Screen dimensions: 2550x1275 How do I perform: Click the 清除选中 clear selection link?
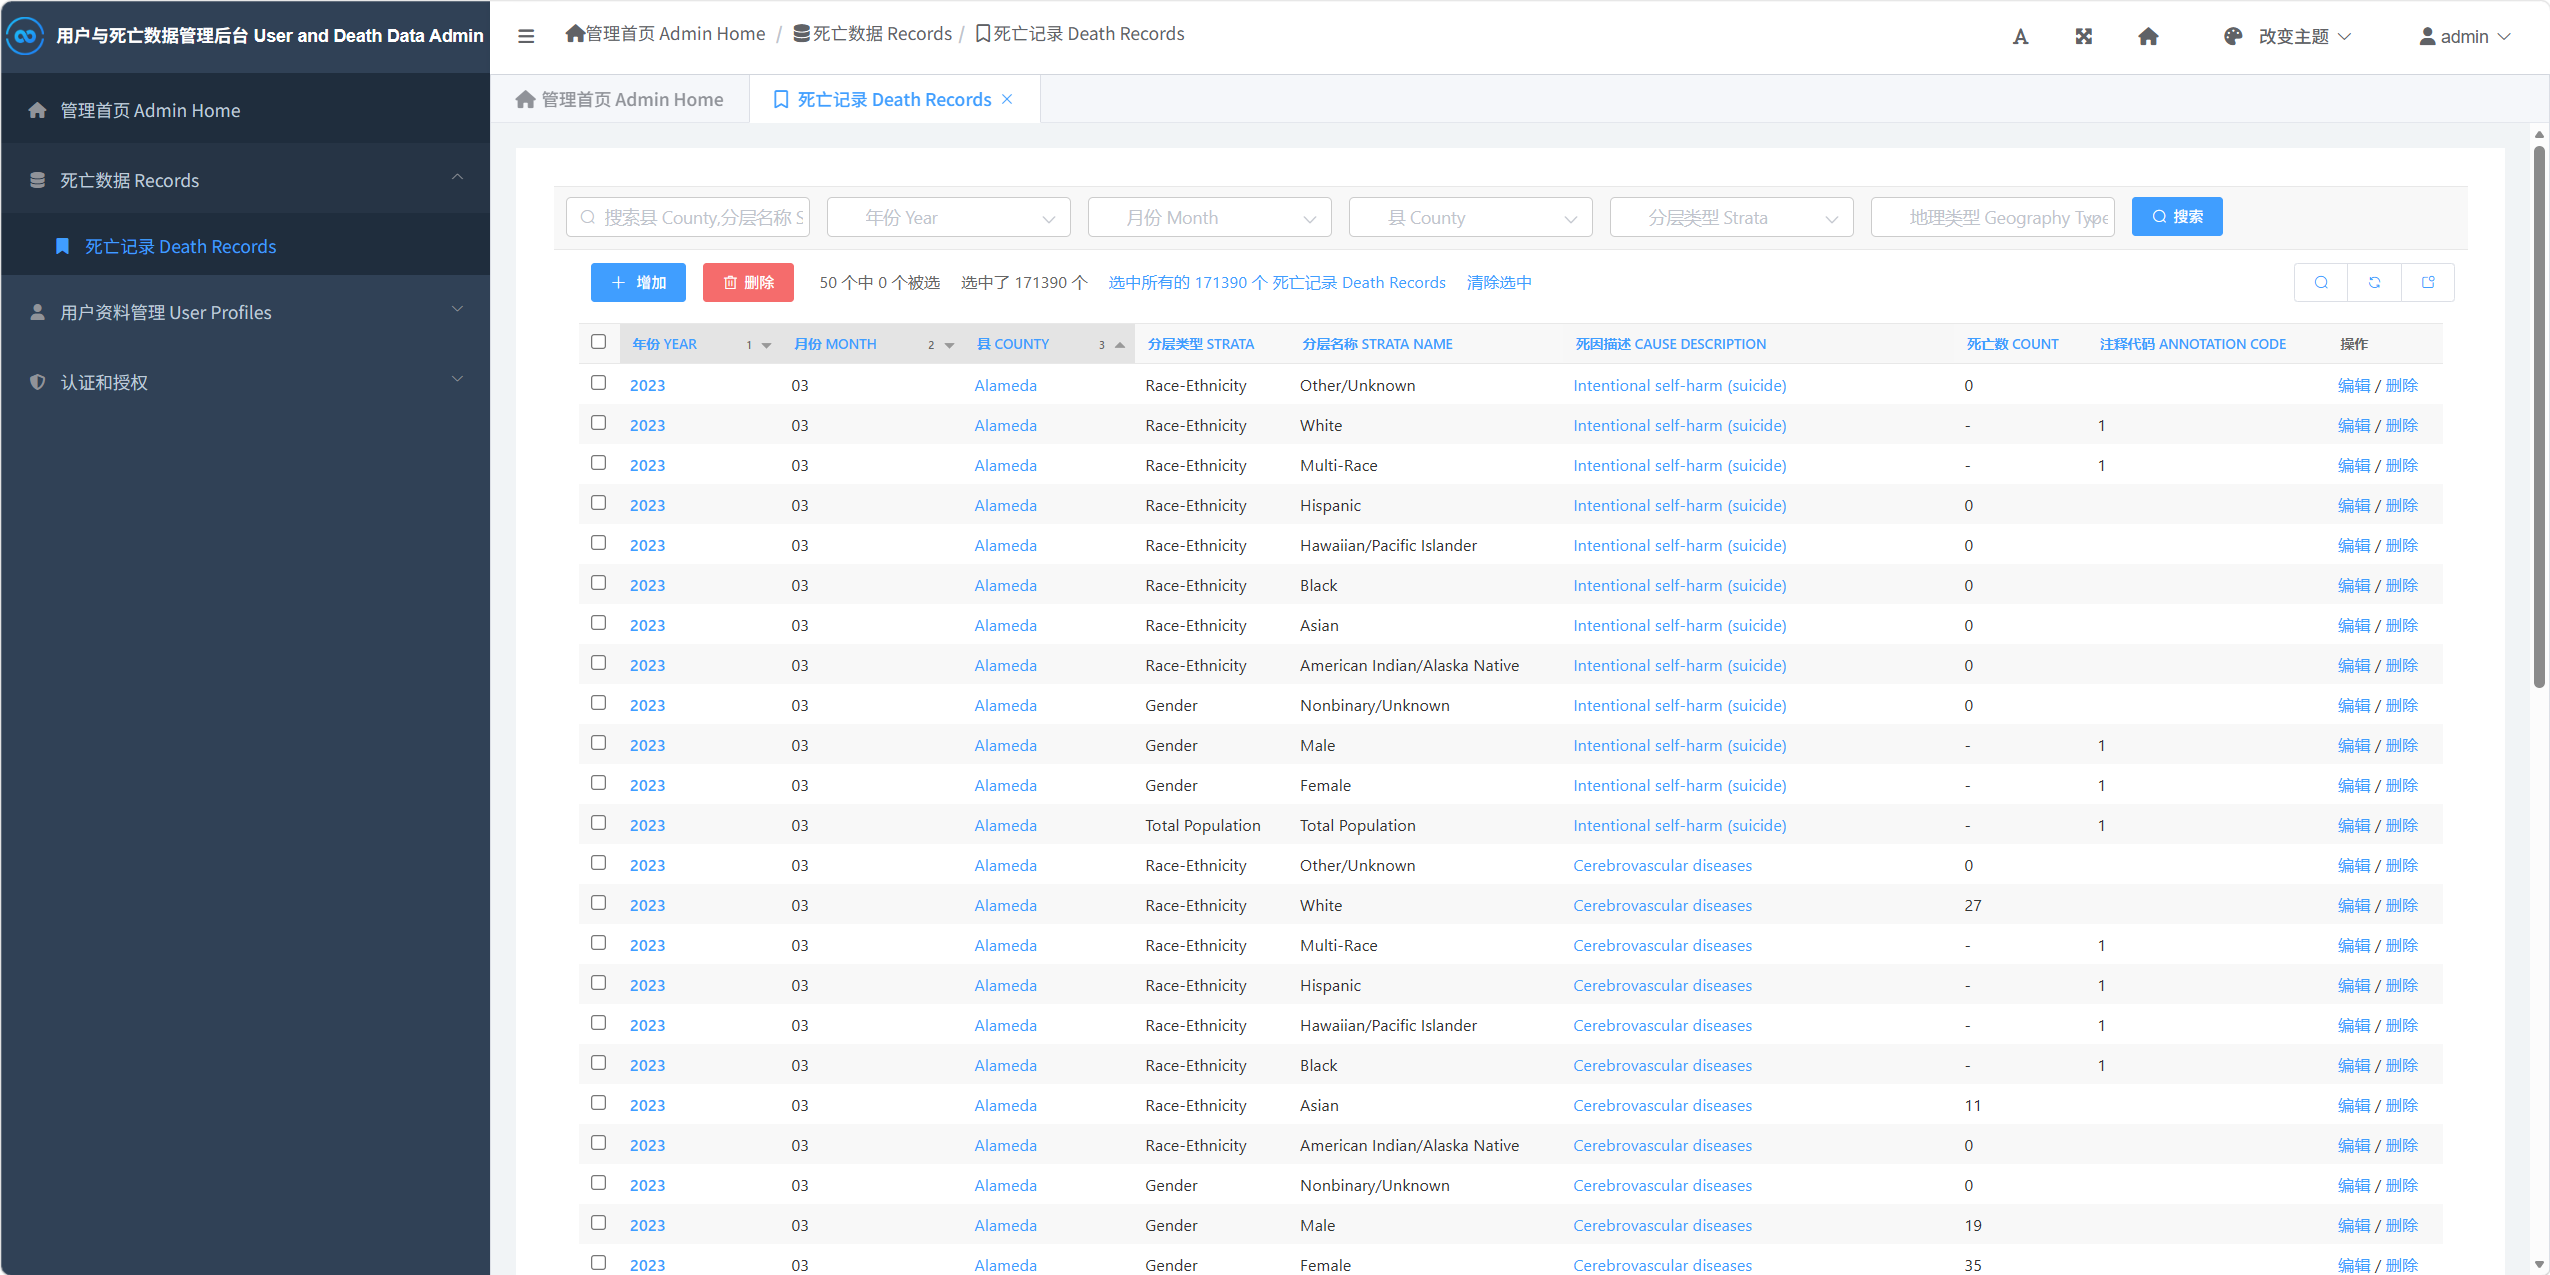1498,283
